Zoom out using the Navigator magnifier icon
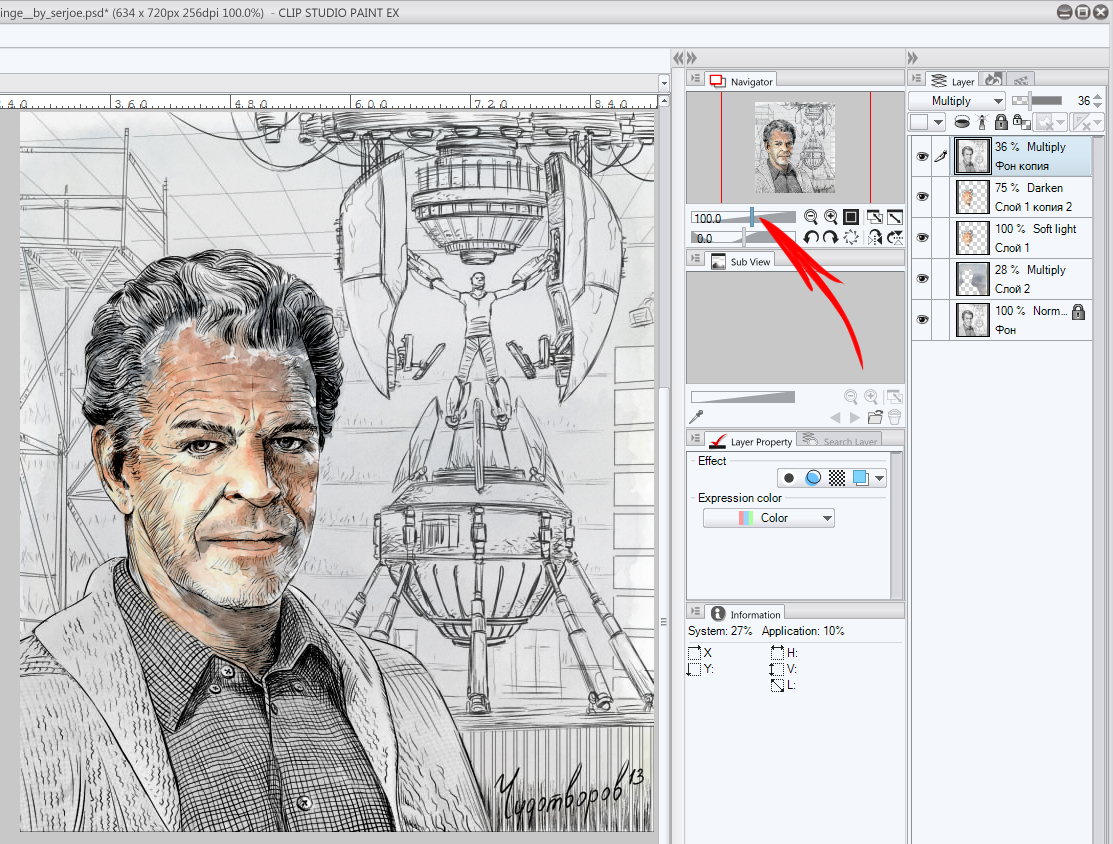The height and width of the screenshot is (844, 1113). [x=811, y=217]
